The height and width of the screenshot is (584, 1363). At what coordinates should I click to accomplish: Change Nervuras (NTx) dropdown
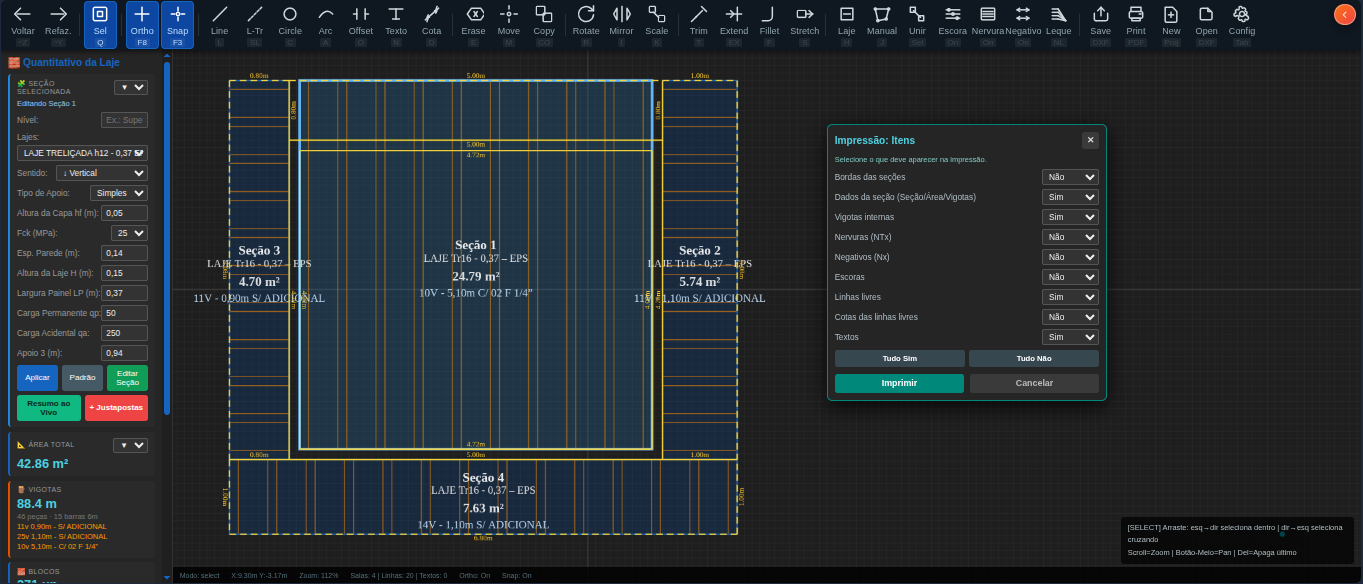1070,237
